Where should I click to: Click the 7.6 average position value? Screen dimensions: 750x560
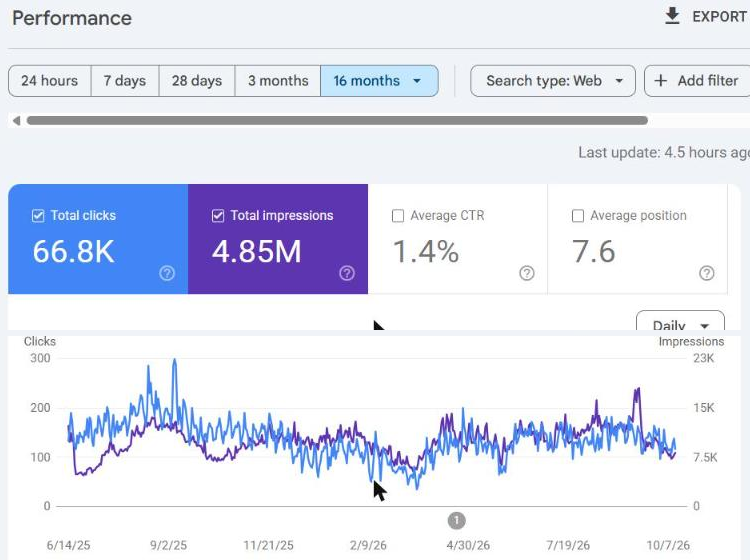(x=594, y=251)
